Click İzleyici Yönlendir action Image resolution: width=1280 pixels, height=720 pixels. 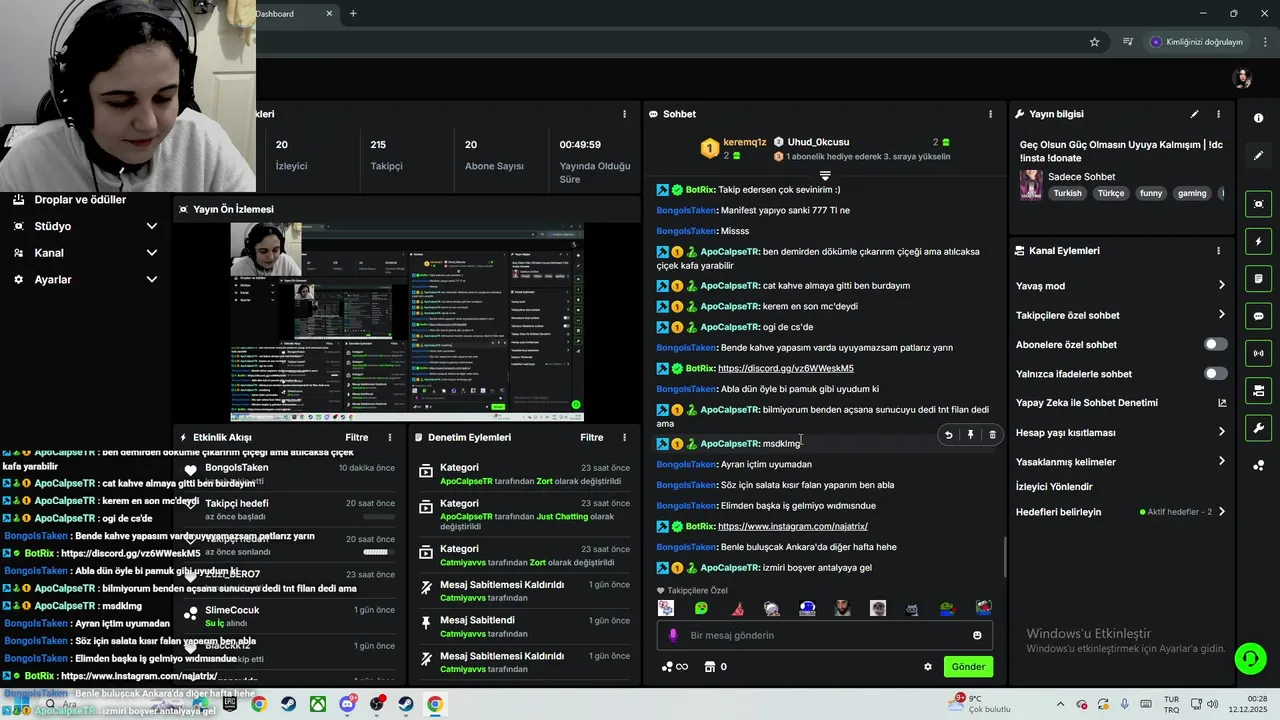pyautogui.click(x=1054, y=487)
